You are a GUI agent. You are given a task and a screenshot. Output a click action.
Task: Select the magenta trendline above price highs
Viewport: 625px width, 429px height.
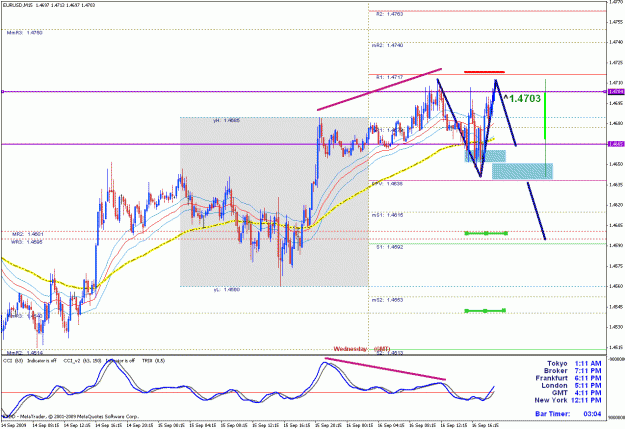(x=379, y=89)
